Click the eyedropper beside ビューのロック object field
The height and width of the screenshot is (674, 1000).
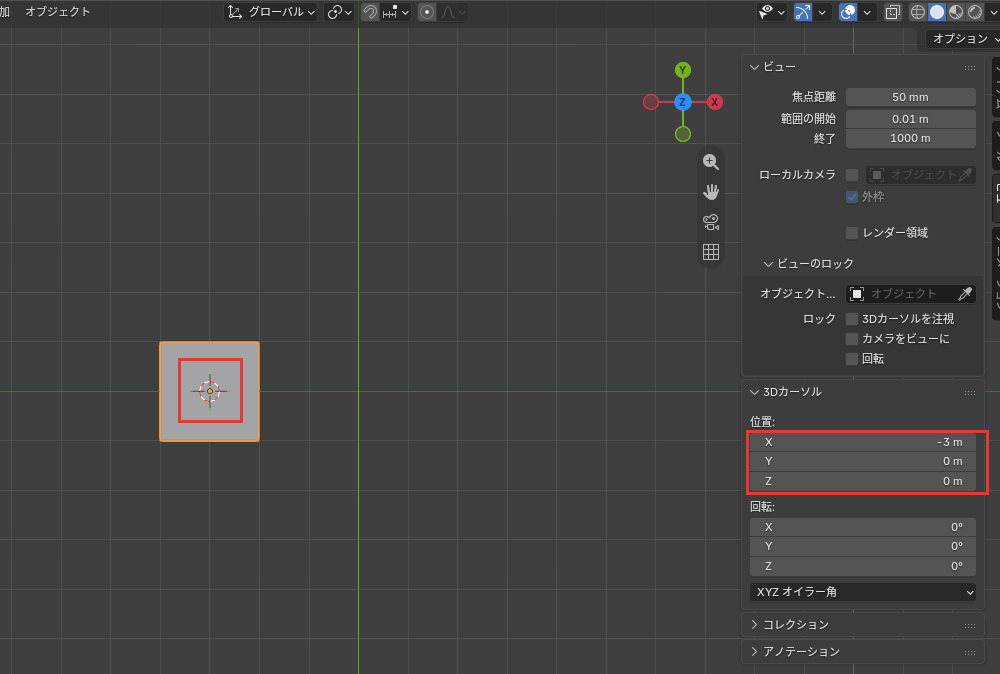pyautogui.click(x=965, y=293)
